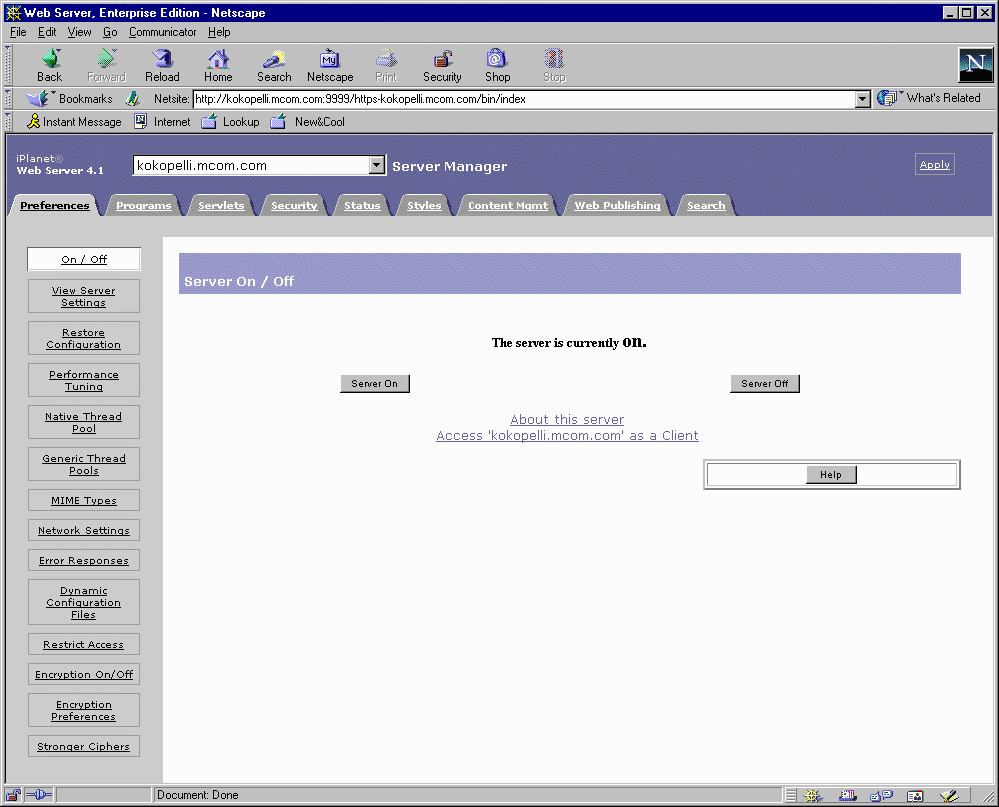Open Restrict Access in sidebar
The image size is (999, 807).
pos(83,645)
